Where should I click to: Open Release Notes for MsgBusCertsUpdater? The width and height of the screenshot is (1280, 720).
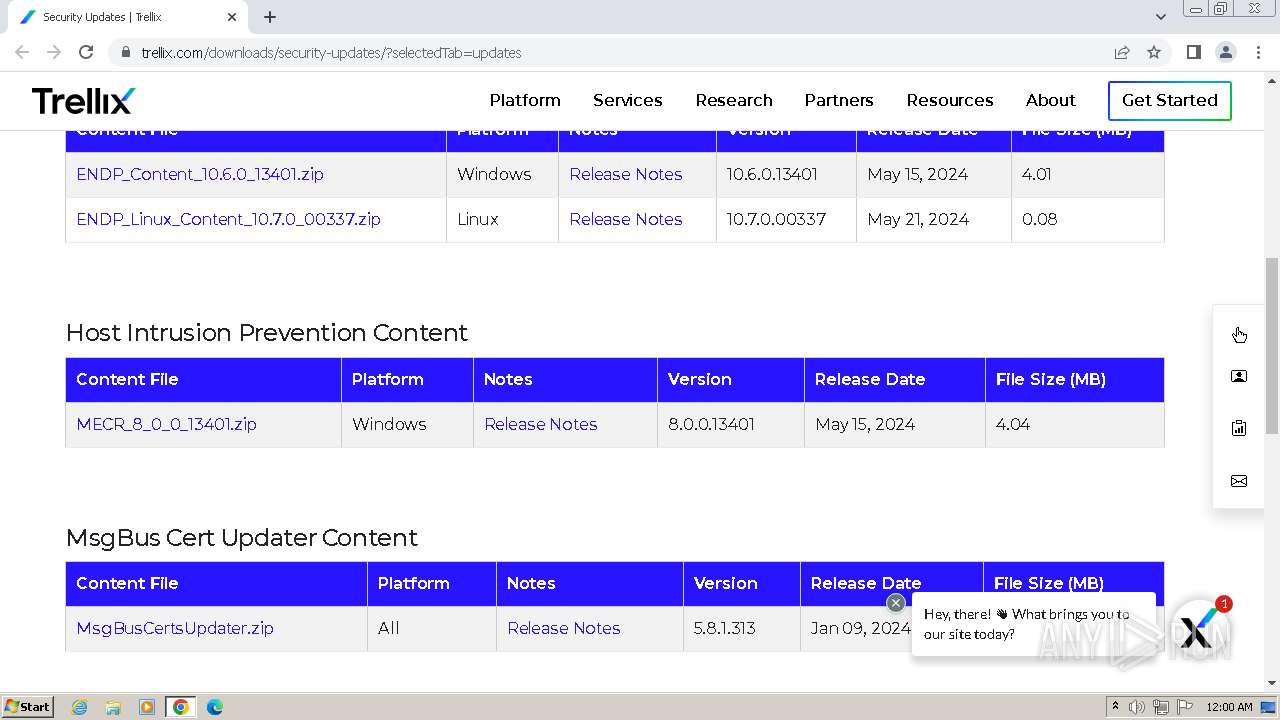pos(564,628)
